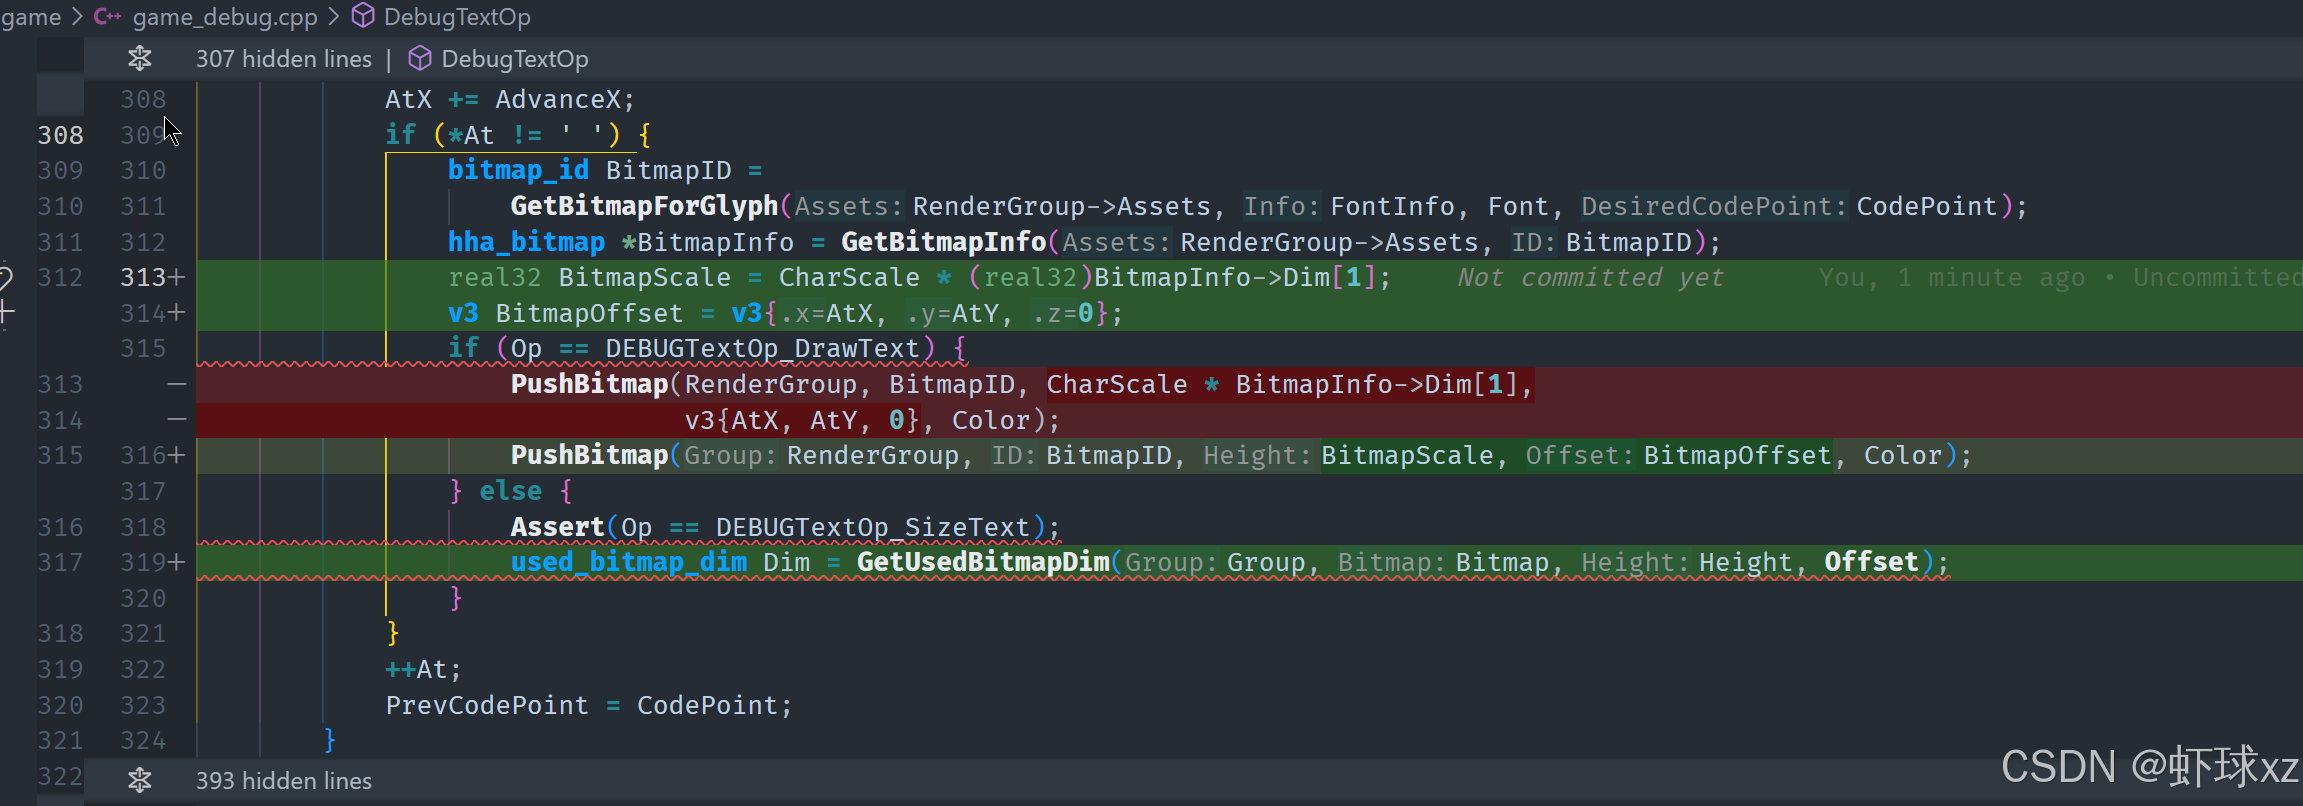Click the minus marker on removed line 313
2303x806 pixels.
[177, 384]
